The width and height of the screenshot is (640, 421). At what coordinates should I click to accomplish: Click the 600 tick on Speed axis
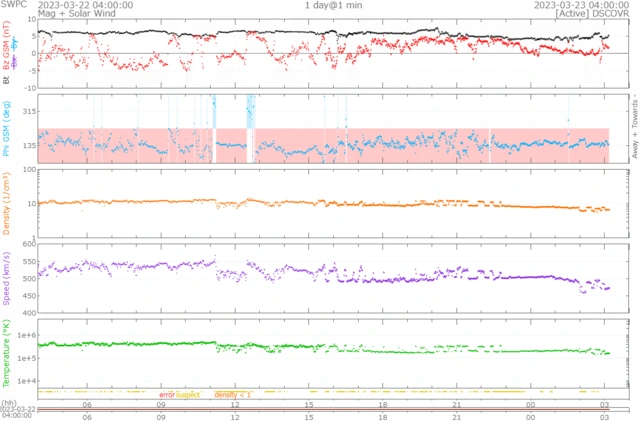click(x=29, y=244)
